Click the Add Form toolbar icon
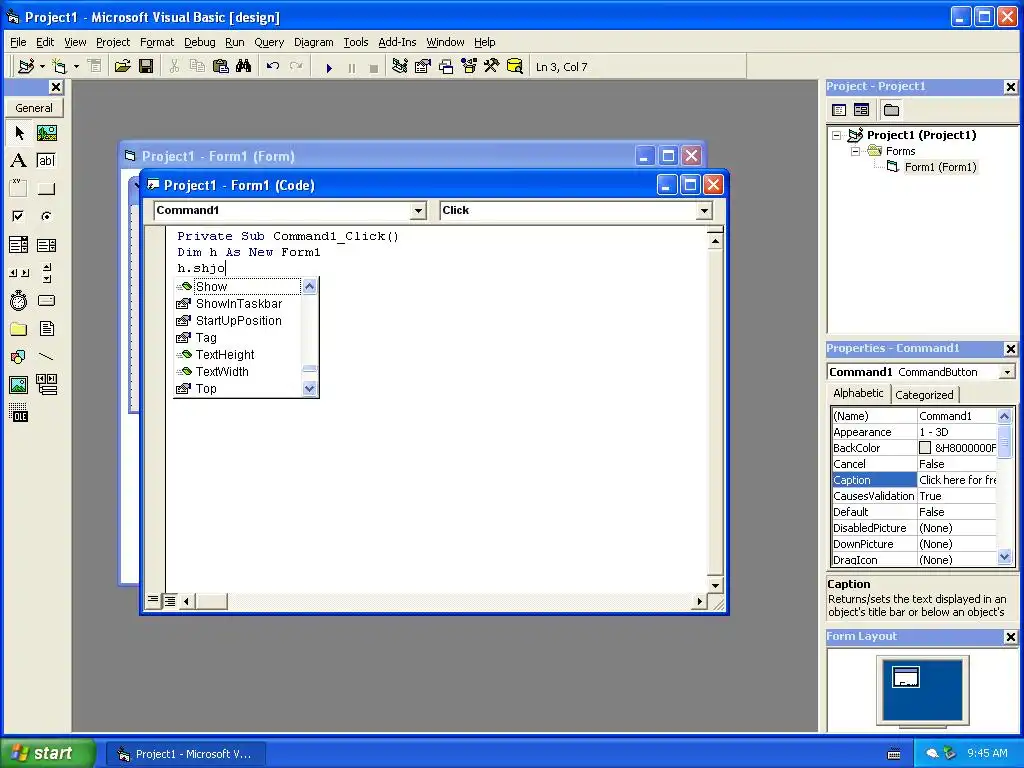This screenshot has width=1024, height=768. 59,66
